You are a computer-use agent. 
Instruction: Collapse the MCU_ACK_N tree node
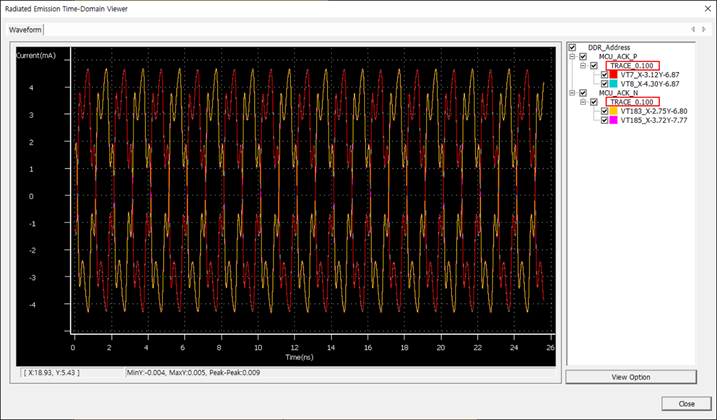(x=573, y=93)
